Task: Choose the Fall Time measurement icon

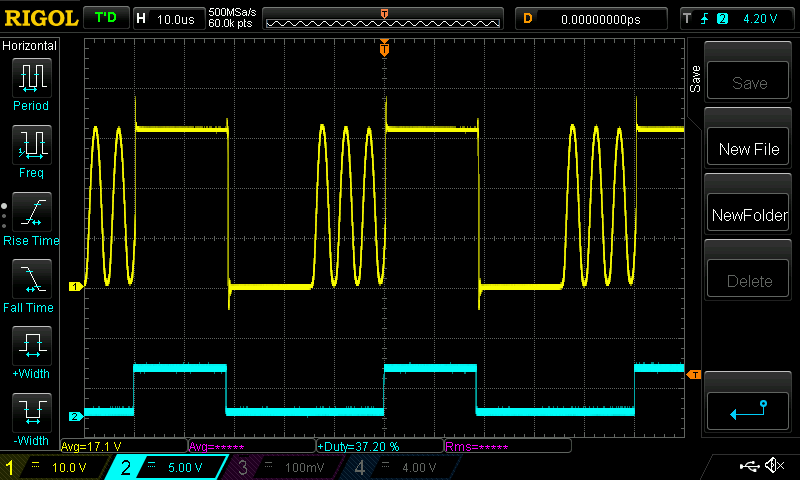Action: click(31, 280)
